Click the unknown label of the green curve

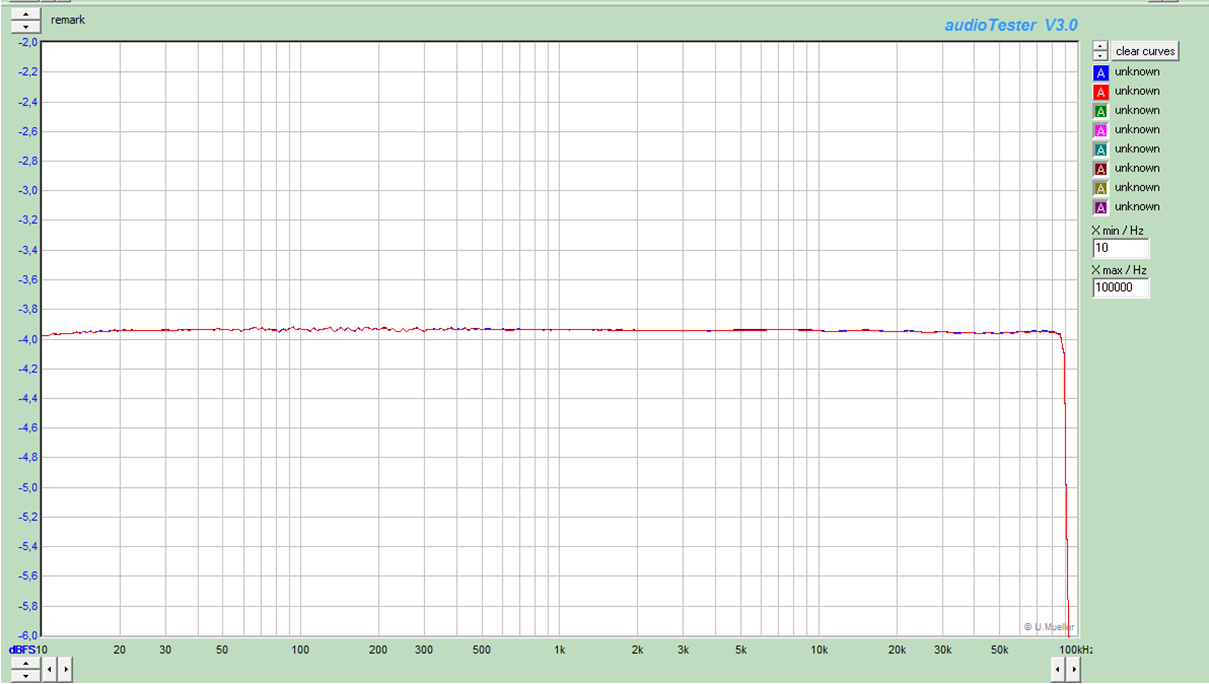point(1137,110)
